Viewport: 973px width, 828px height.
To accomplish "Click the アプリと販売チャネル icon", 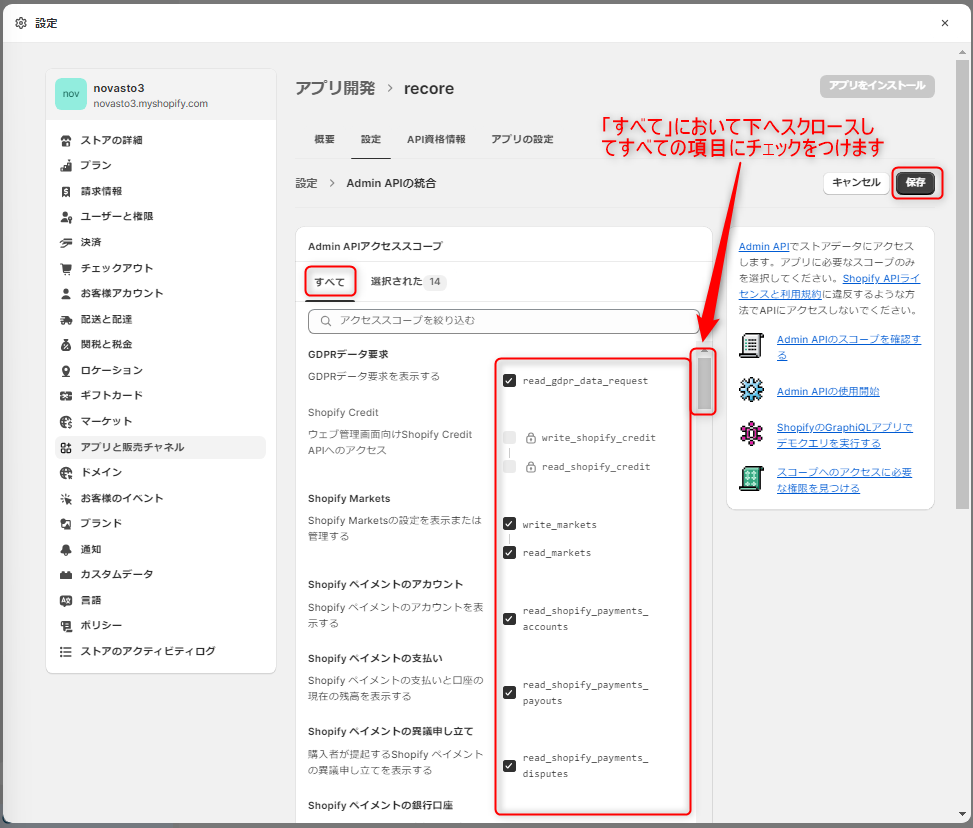I will pos(66,448).
